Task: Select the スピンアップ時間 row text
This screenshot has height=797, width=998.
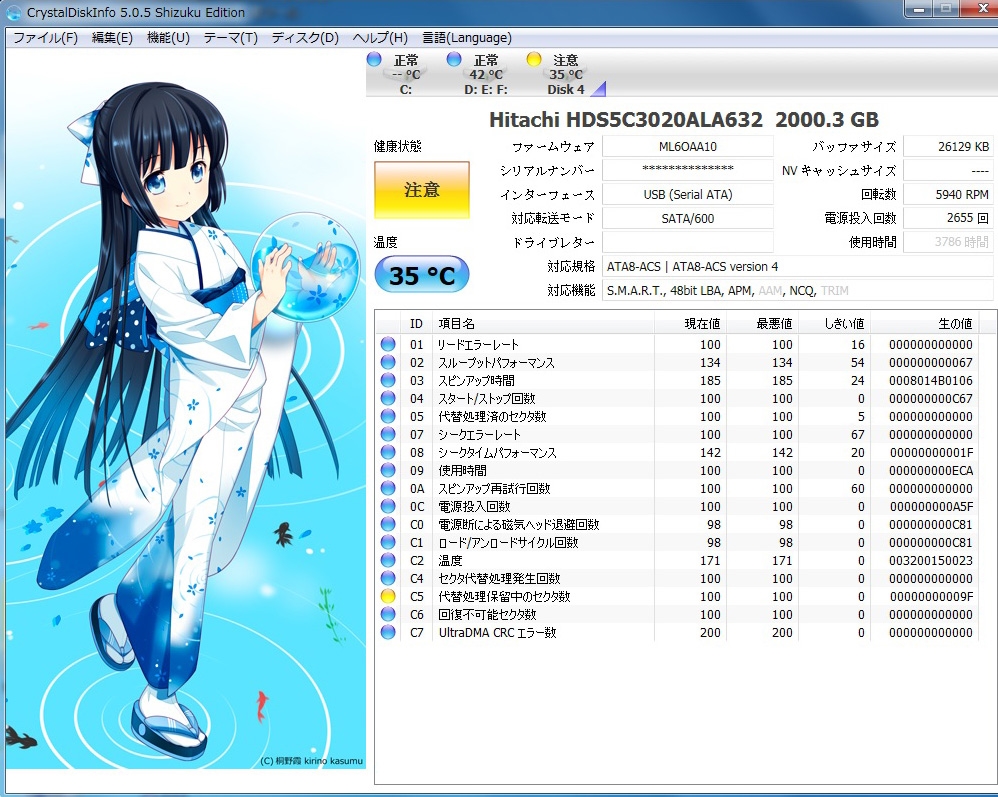Action: tap(476, 380)
